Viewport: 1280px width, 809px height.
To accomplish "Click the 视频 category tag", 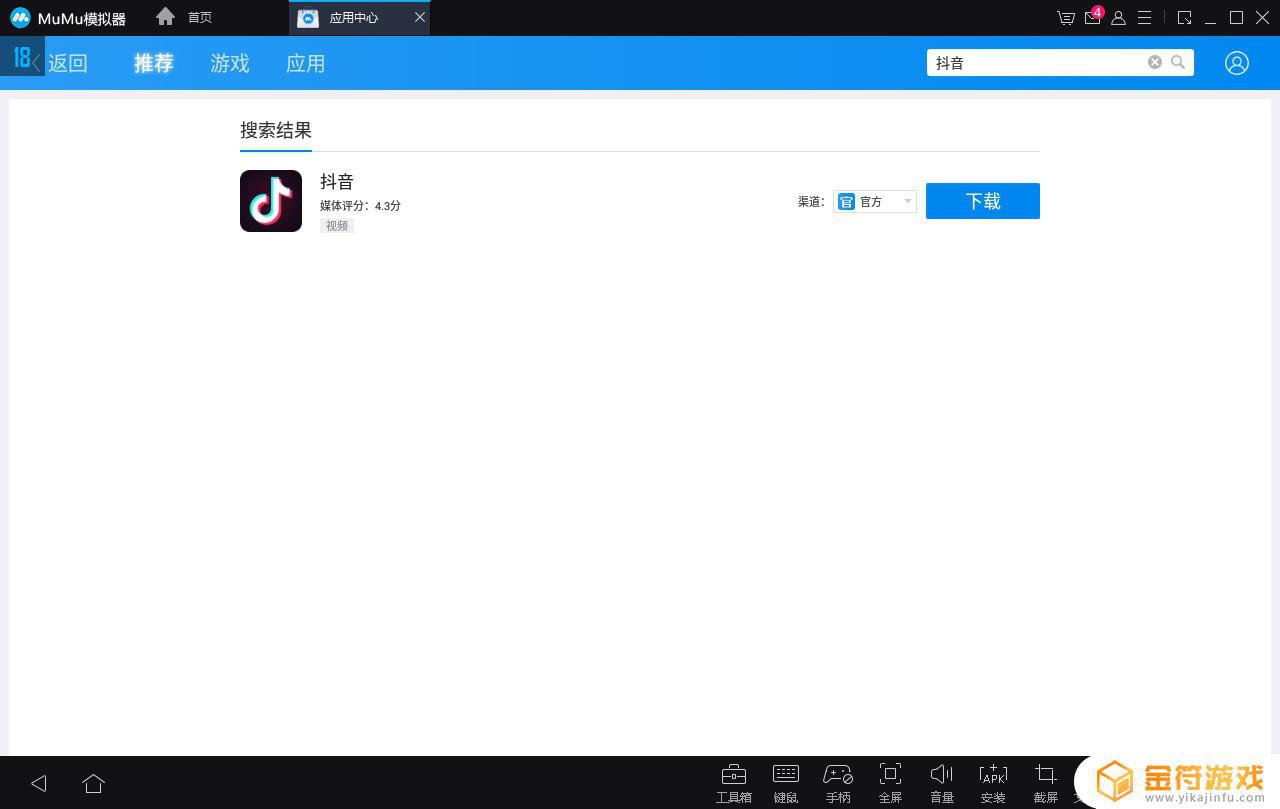I will tap(337, 226).
